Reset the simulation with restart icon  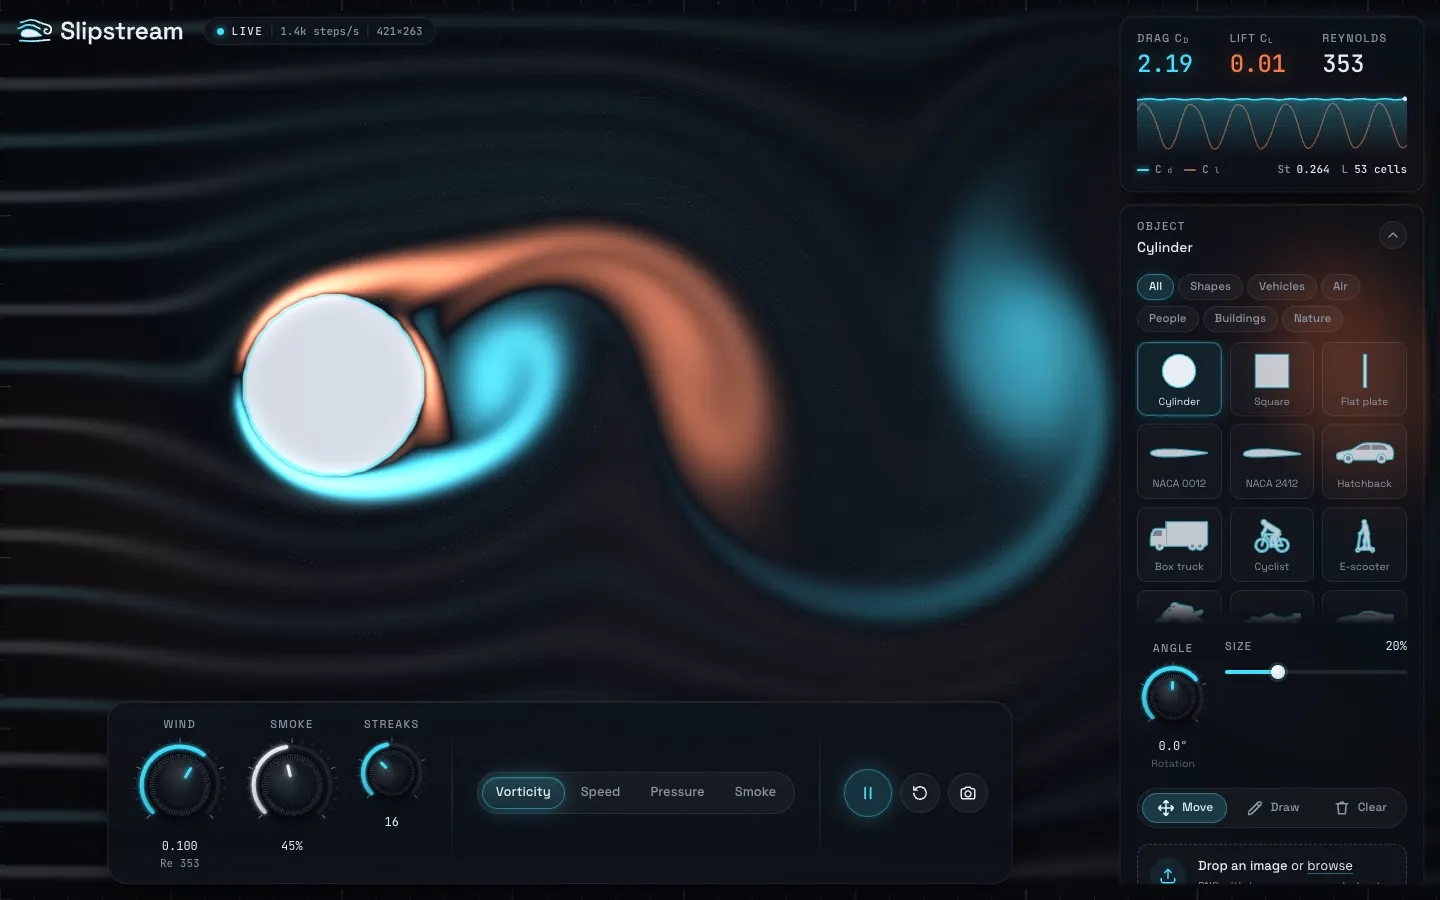(x=920, y=793)
